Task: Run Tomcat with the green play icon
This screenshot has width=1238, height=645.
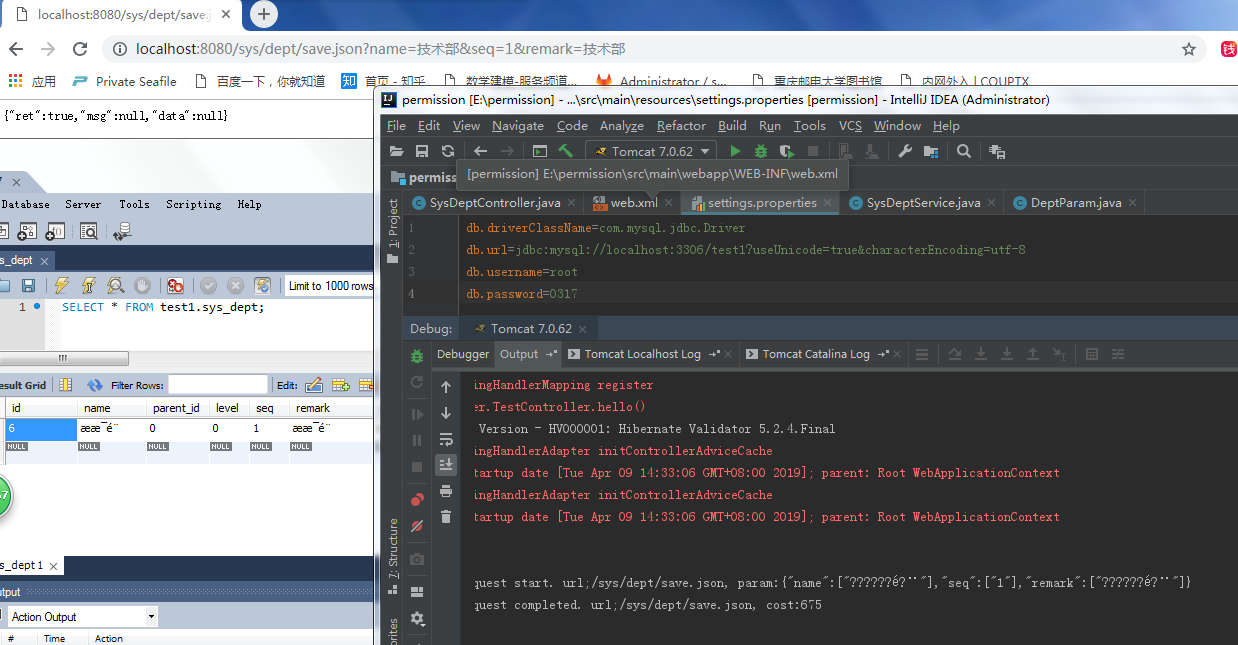Action: 735,151
